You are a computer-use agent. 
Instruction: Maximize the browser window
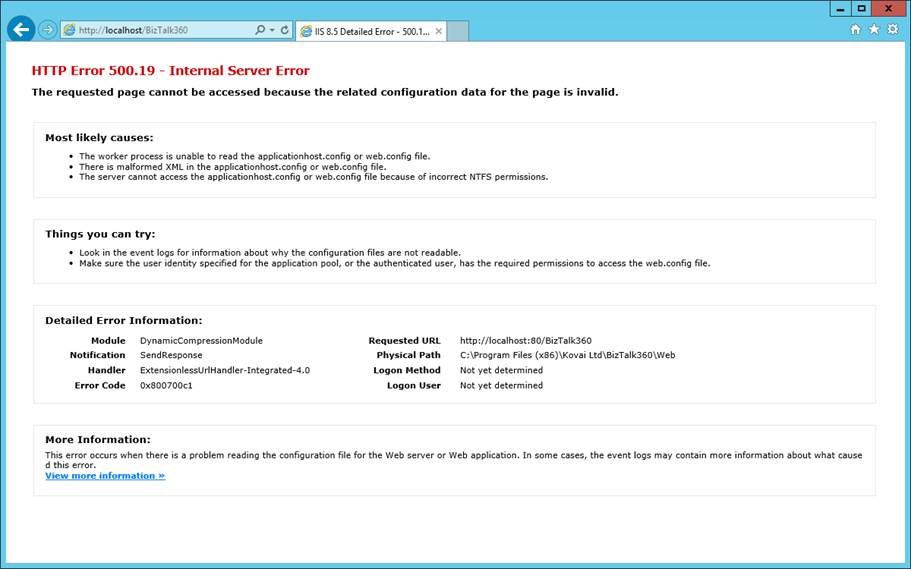click(x=862, y=8)
